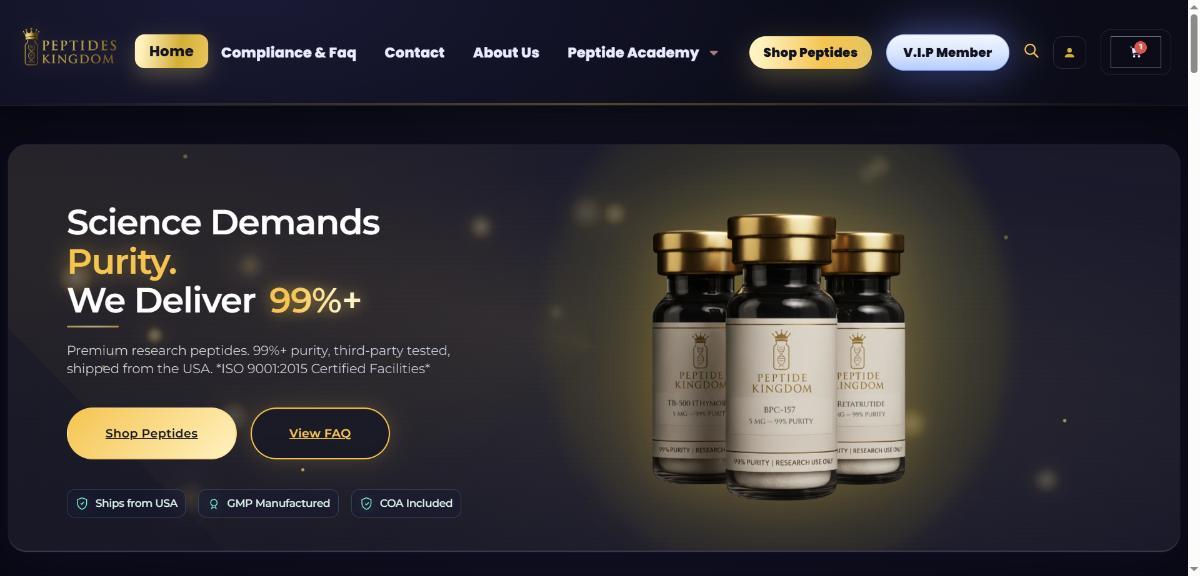Click the shield icon beside Ships from USA
Screen dimensions: 1200x576
click(x=83, y=503)
